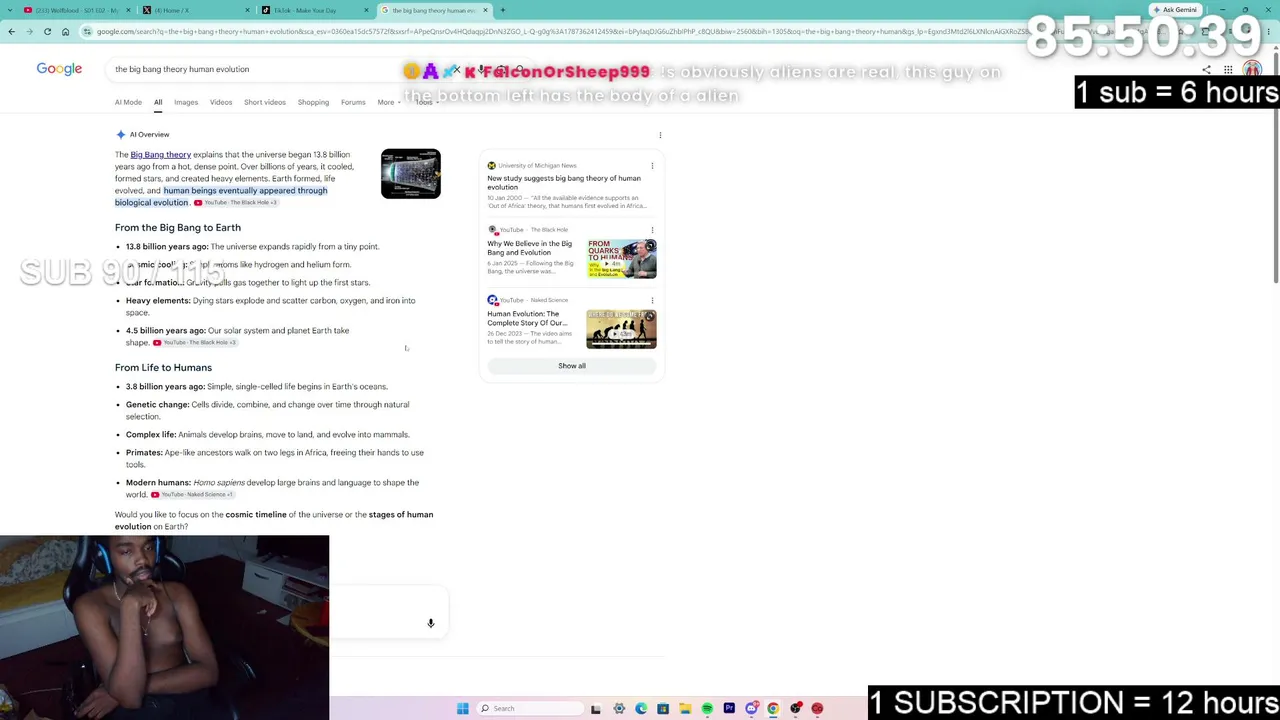This screenshot has height=720, width=1280.
Task: Open options for The Black Hole video result
Action: point(652,230)
